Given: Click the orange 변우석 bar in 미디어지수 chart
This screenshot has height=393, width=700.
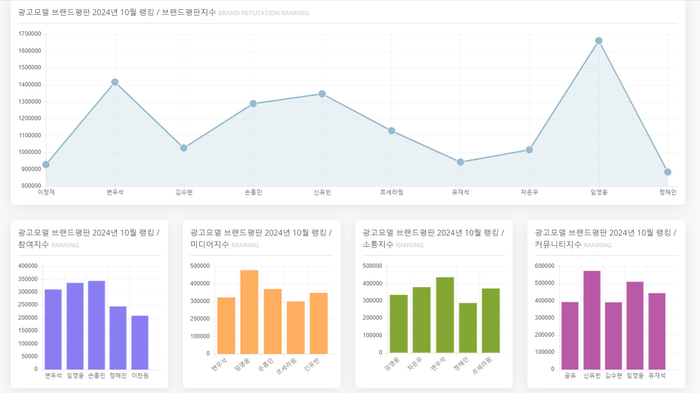Looking at the screenshot, I should click(x=226, y=326).
